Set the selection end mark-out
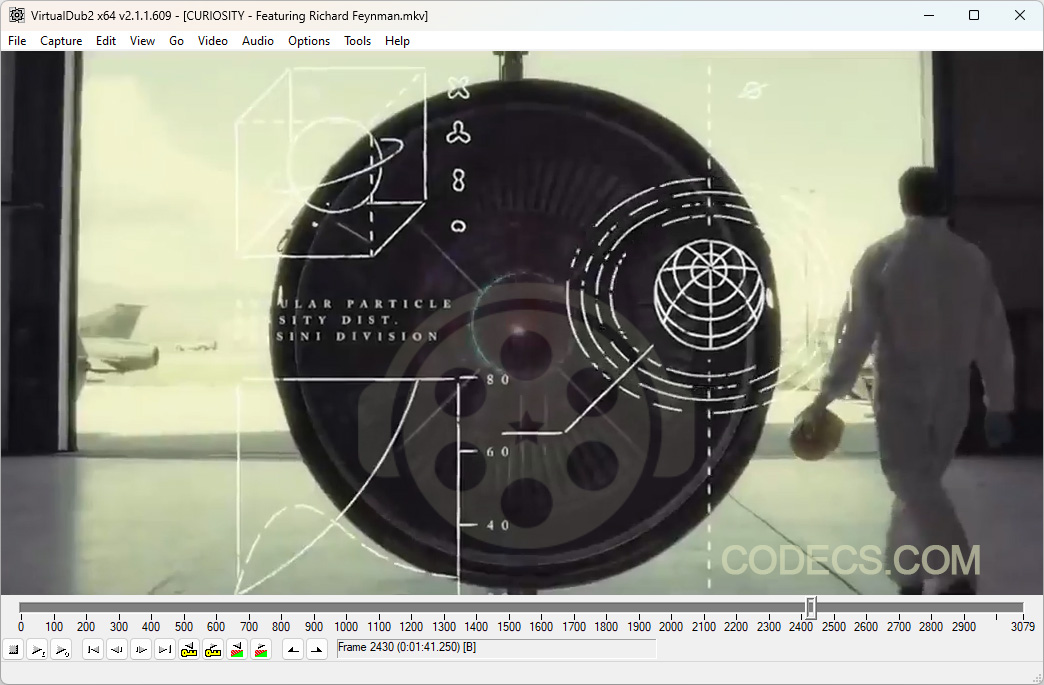 tap(317, 650)
